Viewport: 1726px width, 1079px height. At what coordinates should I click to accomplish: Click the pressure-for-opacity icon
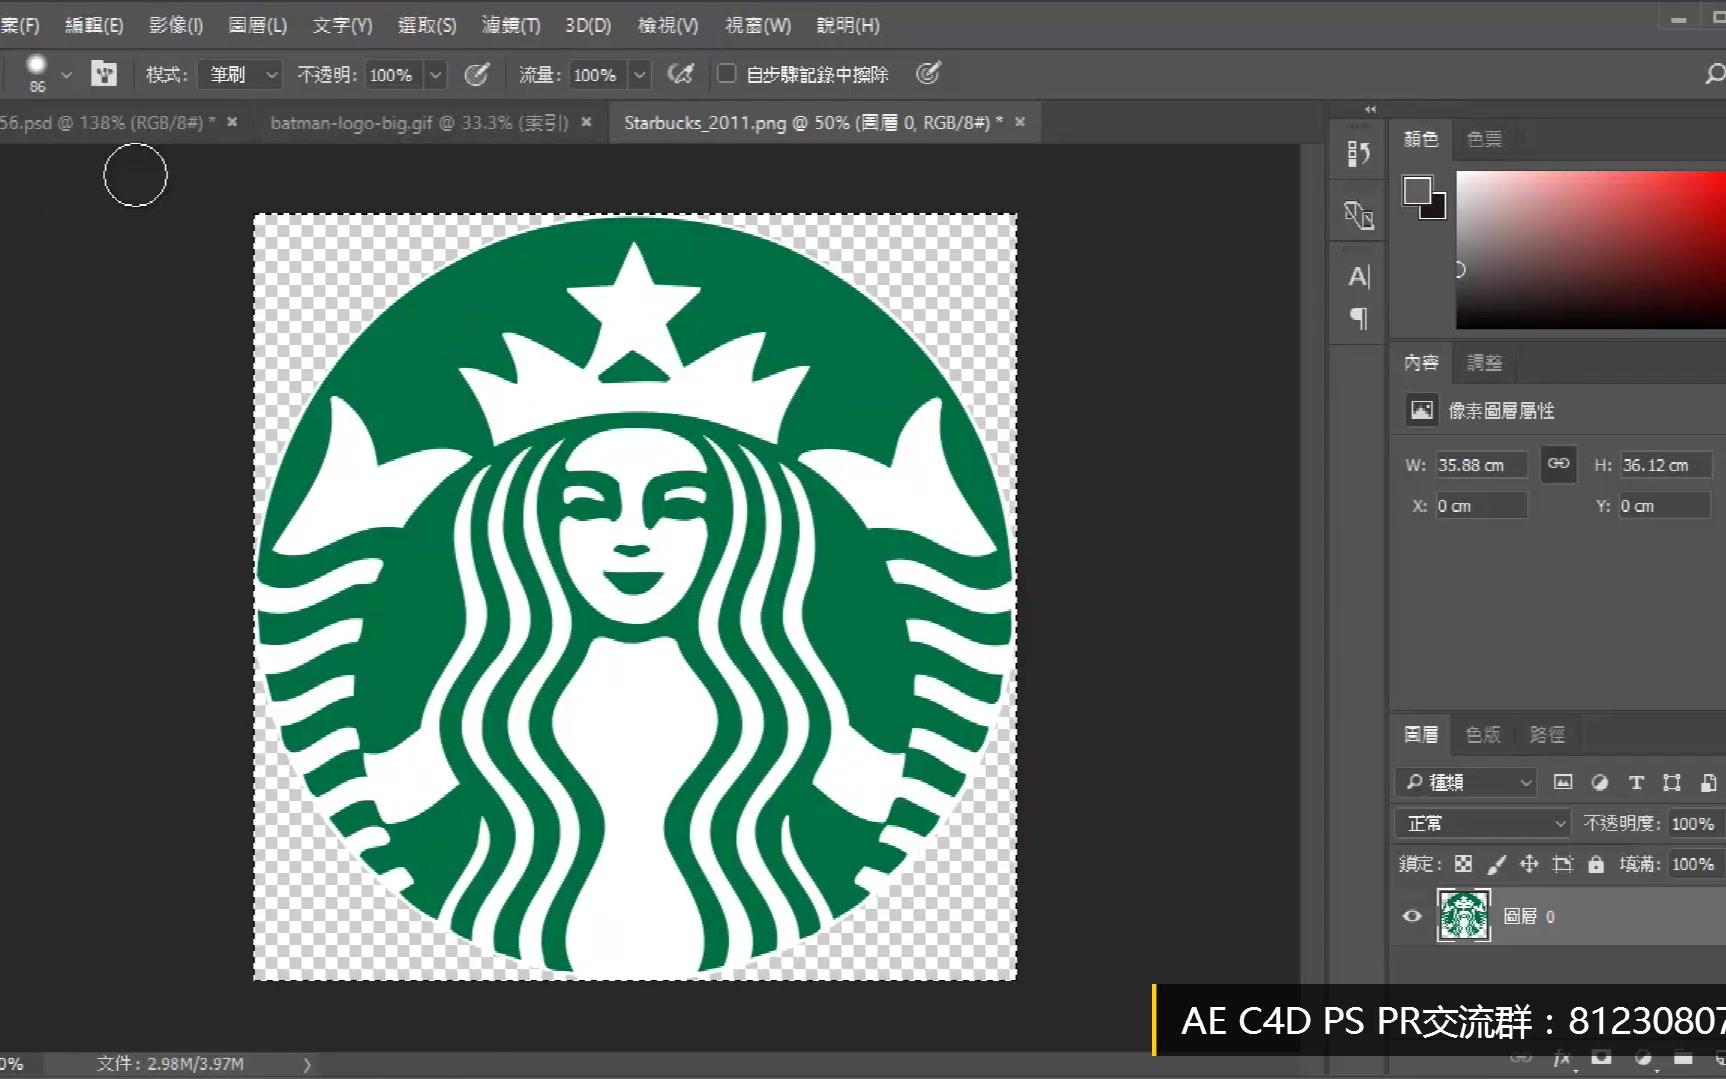[477, 74]
